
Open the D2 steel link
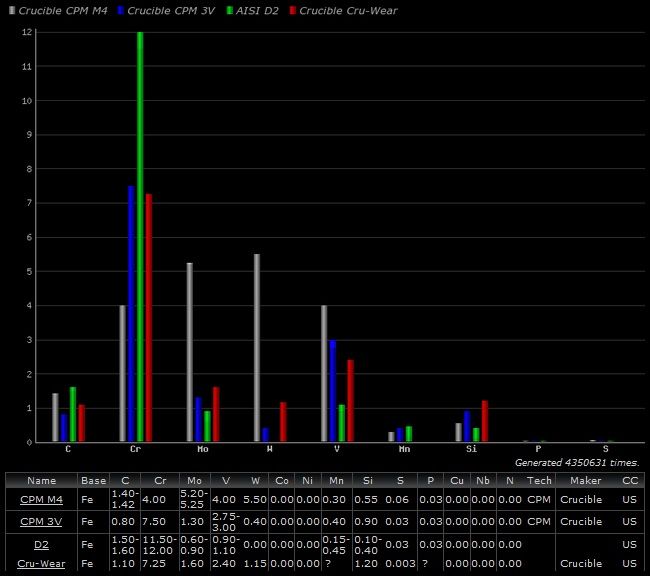tap(41, 544)
